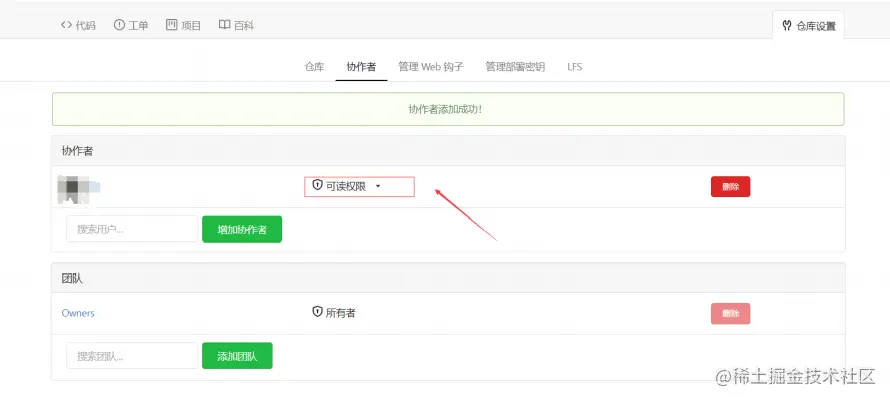
Task: Click the dropdown caret next to 可读权限
Action: [x=378, y=186]
